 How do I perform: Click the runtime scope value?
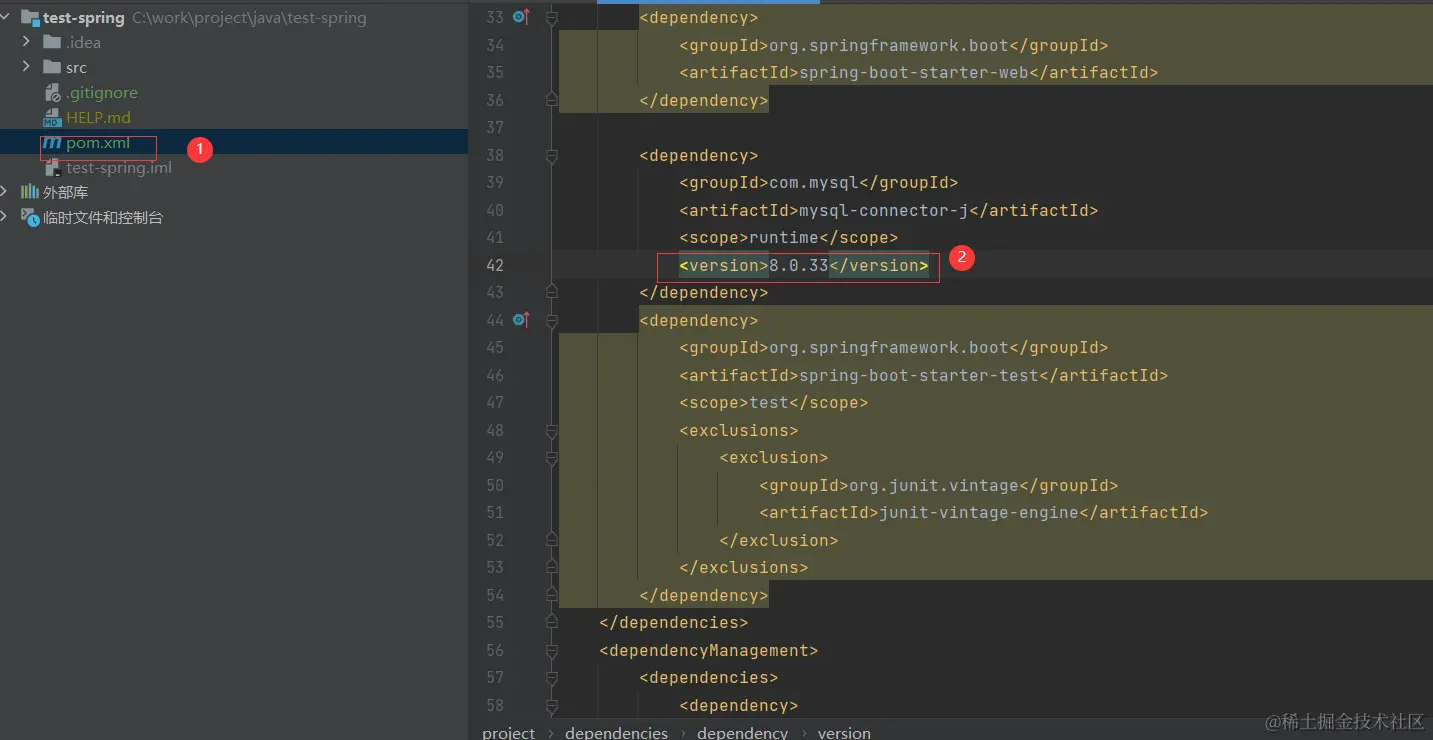[x=784, y=237]
